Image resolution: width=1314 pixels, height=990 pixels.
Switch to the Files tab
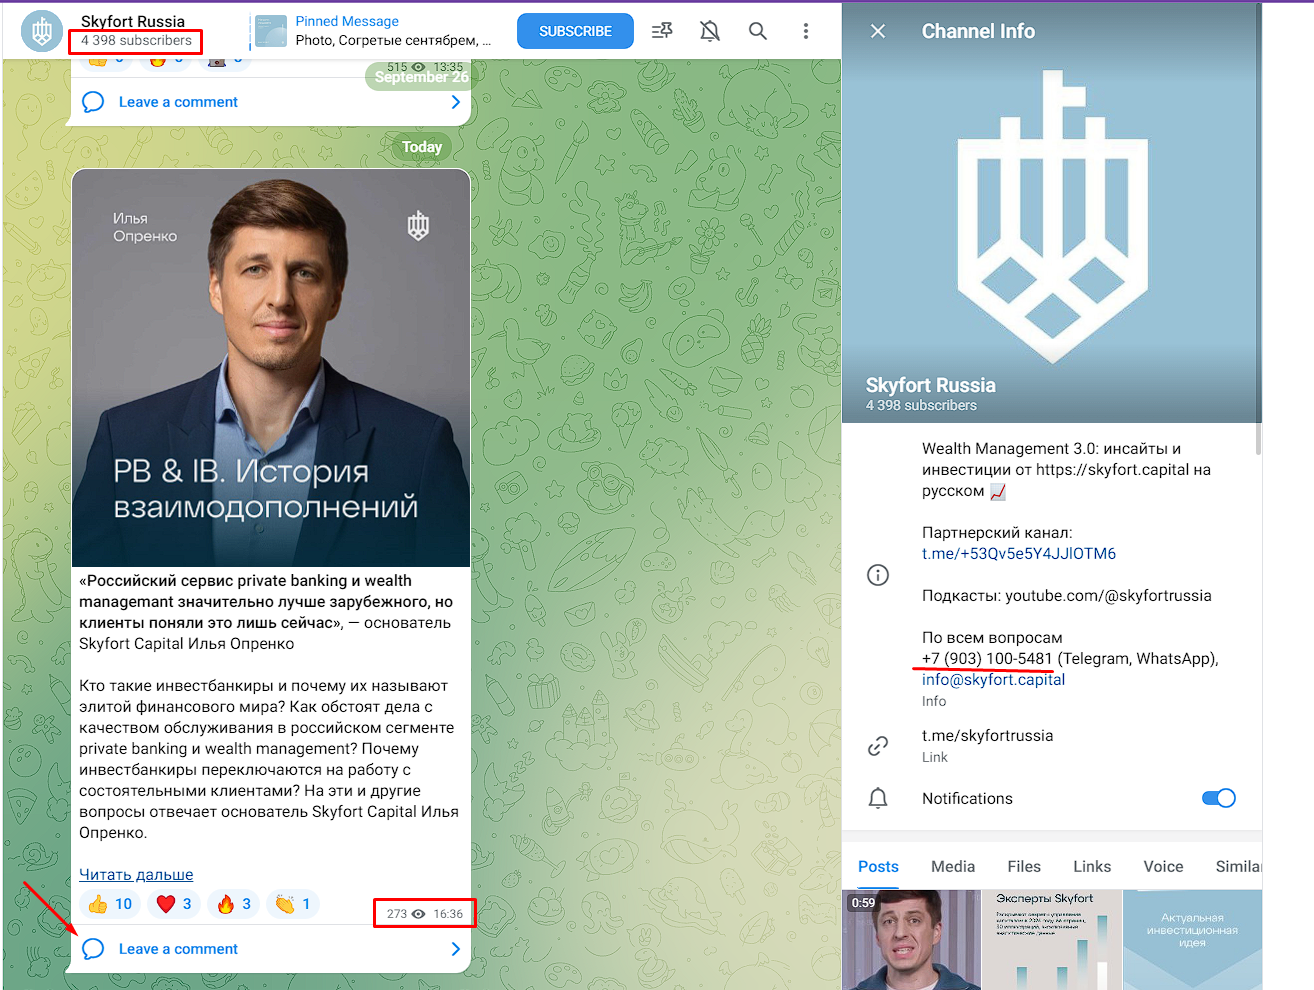tap(1024, 866)
